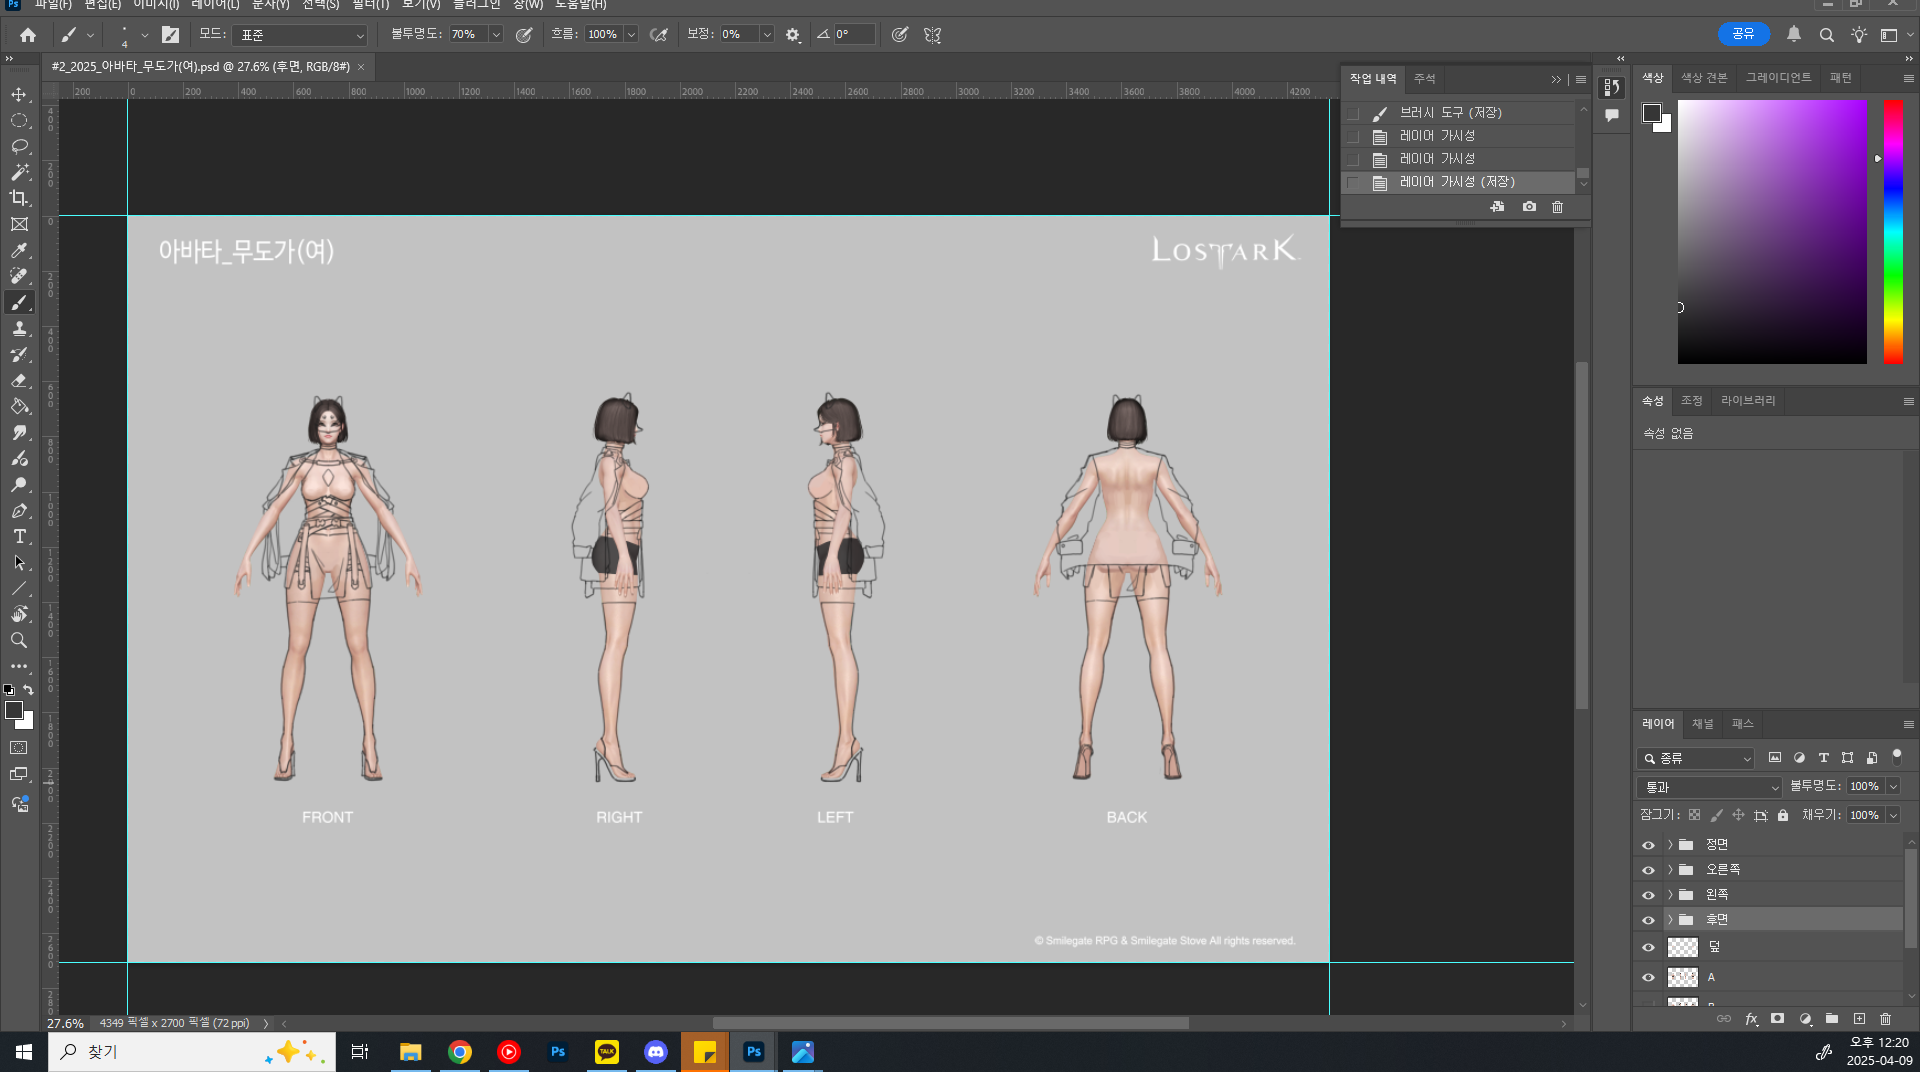Select the Lasso tool

[x=19, y=146]
